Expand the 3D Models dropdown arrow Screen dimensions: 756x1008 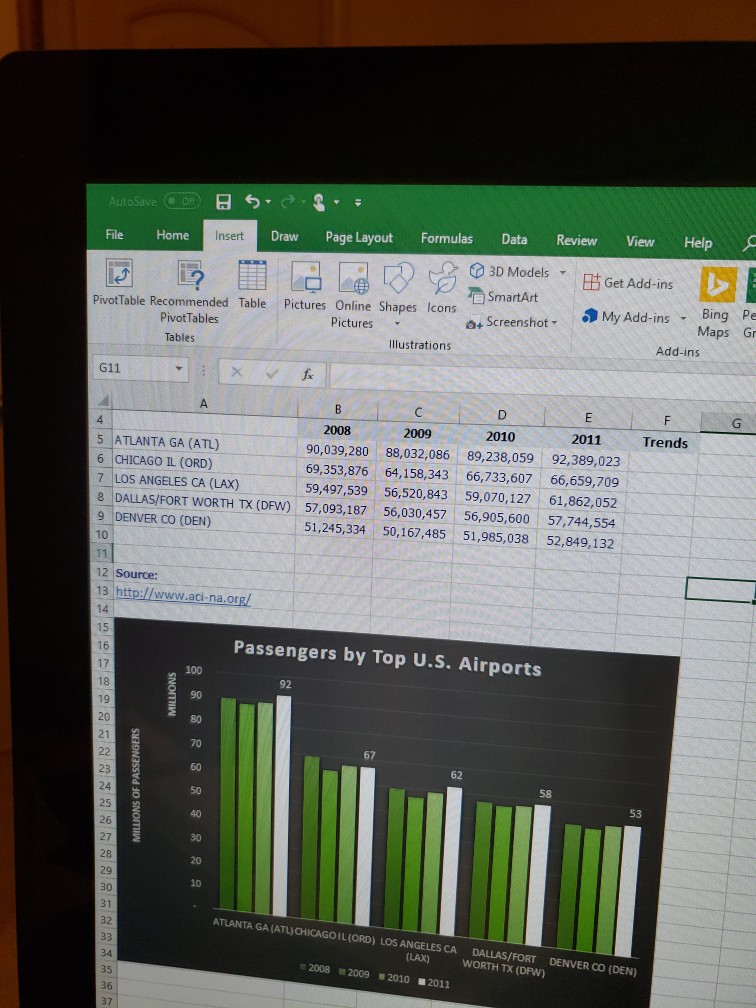561,273
